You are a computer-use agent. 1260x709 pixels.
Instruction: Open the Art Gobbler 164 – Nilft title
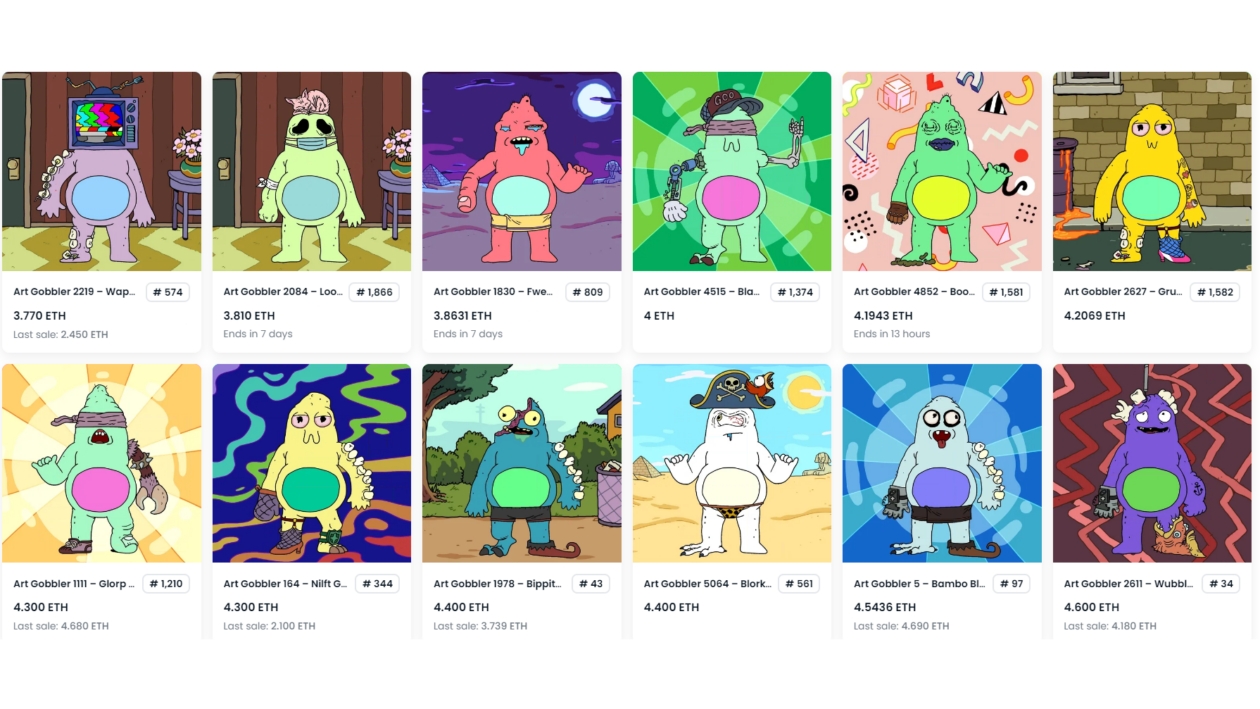click(285, 584)
